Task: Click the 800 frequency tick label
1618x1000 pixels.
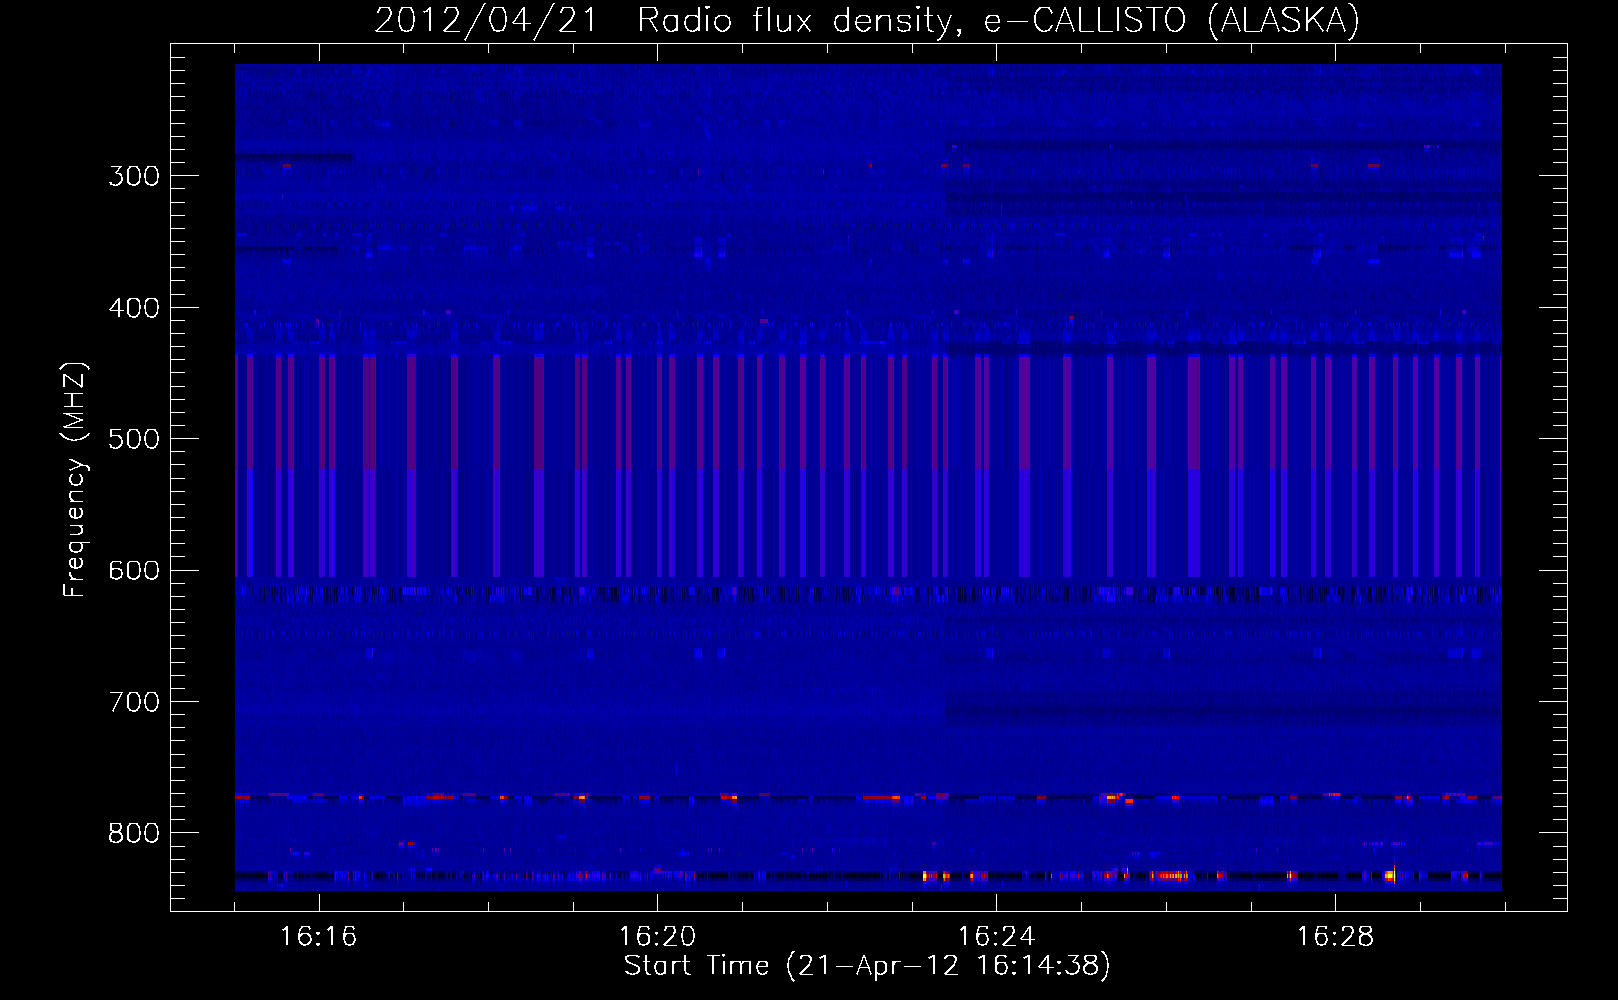Action: point(134,834)
